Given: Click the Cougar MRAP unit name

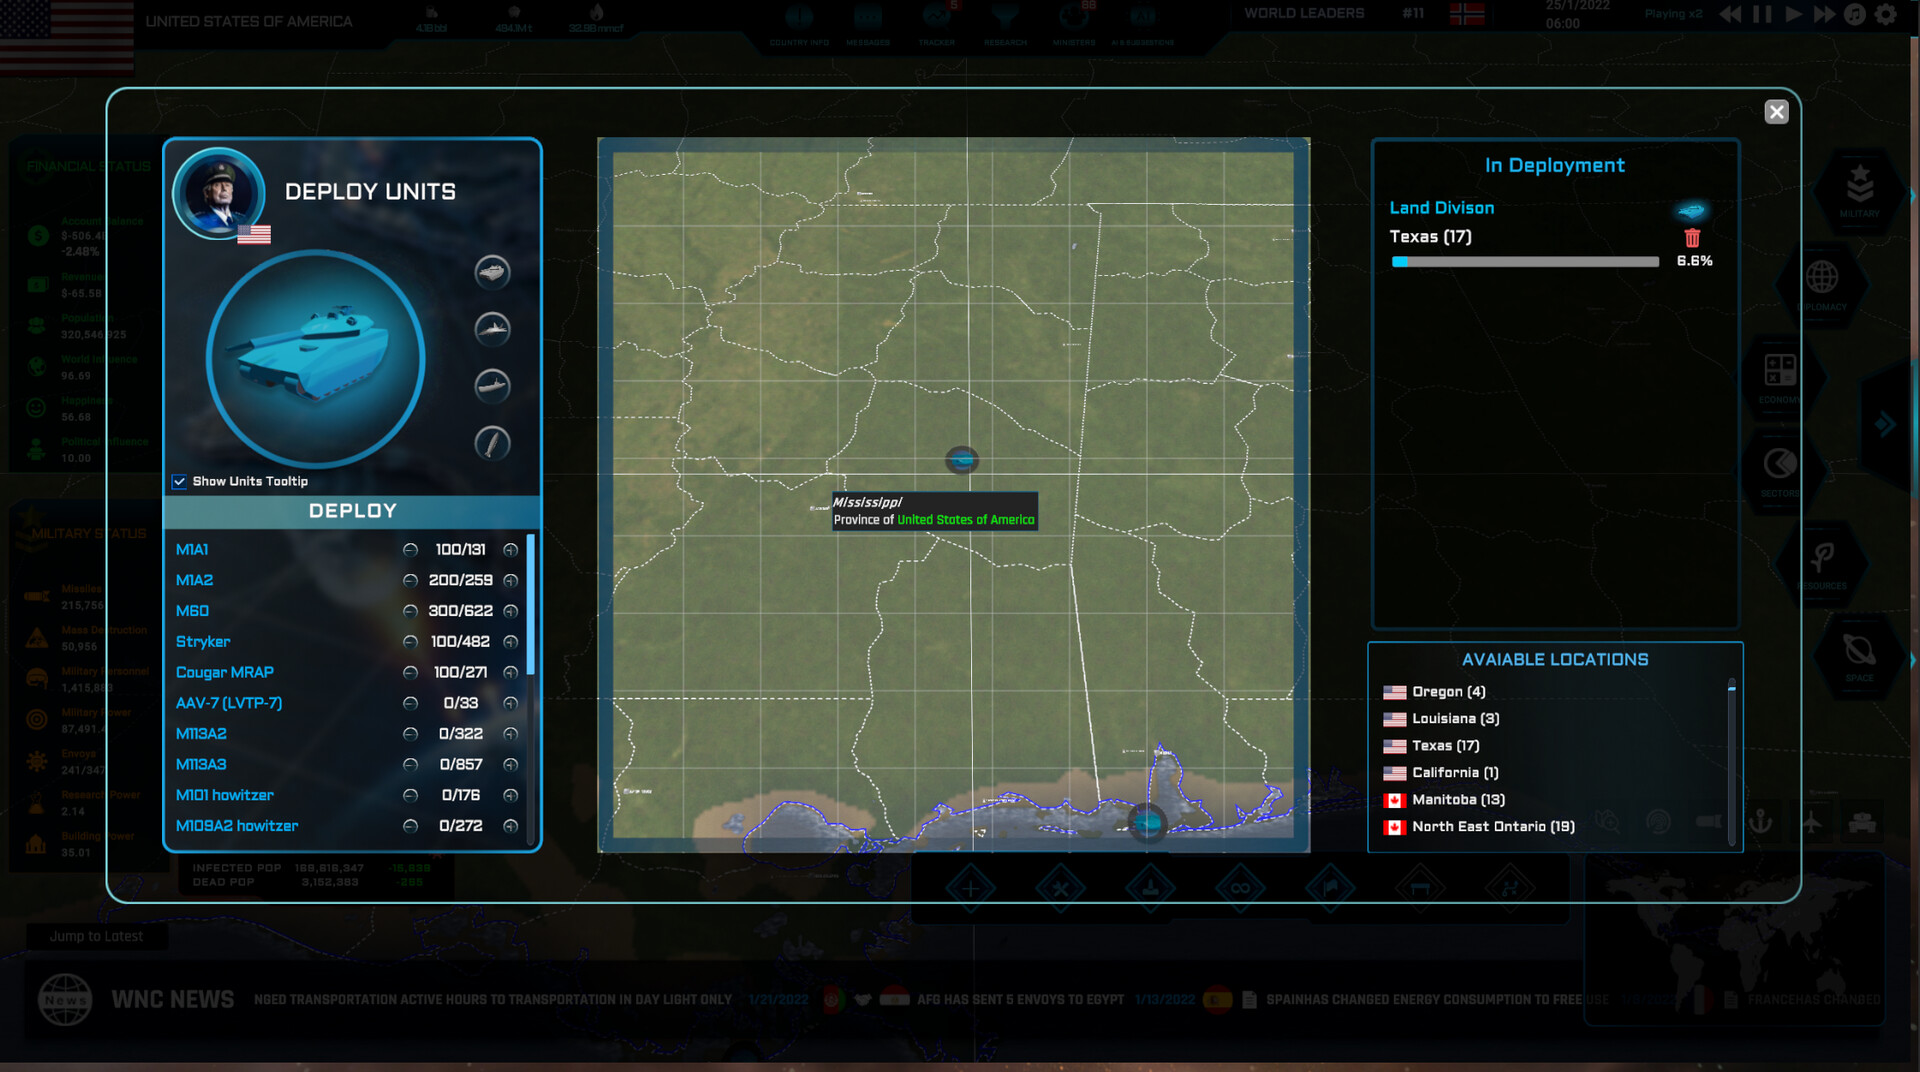Looking at the screenshot, I should (x=225, y=673).
